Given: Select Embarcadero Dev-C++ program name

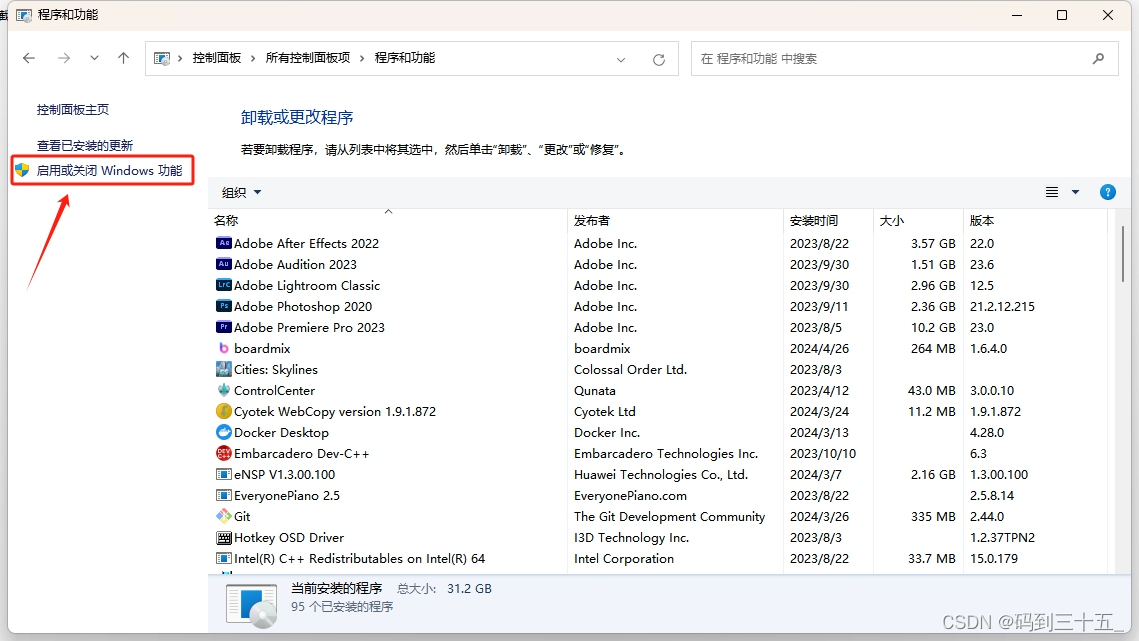Looking at the screenshot, I should [301, 453].
